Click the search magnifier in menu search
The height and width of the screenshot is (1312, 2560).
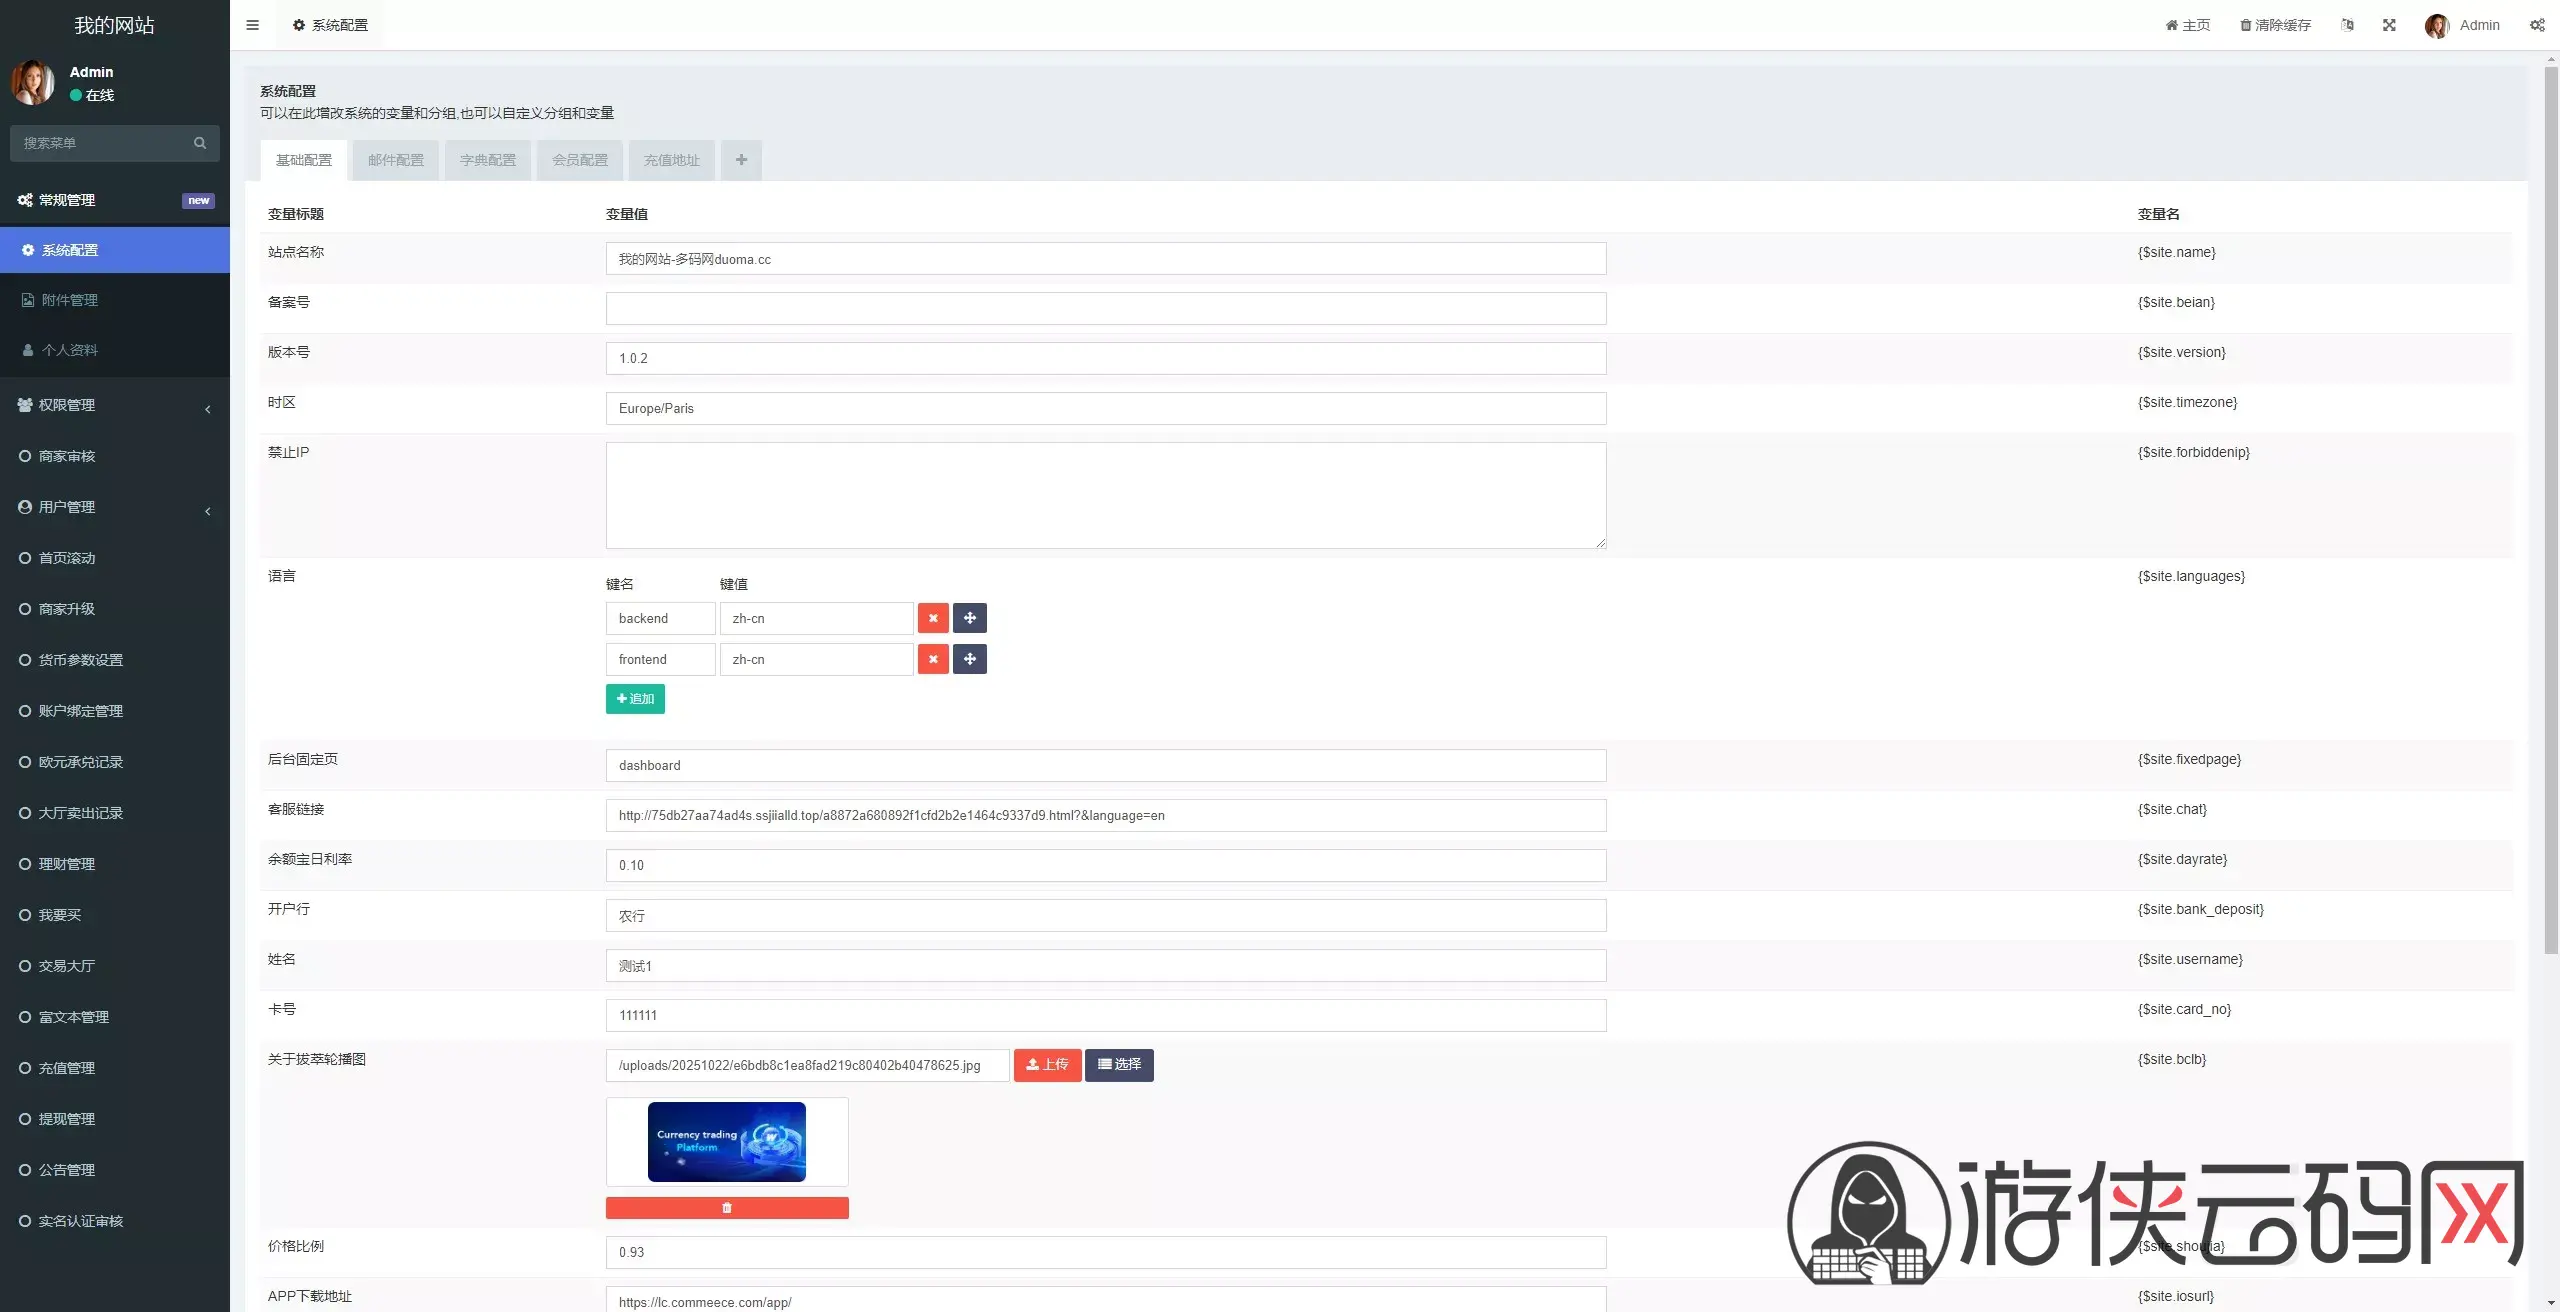tap(200, 143)
